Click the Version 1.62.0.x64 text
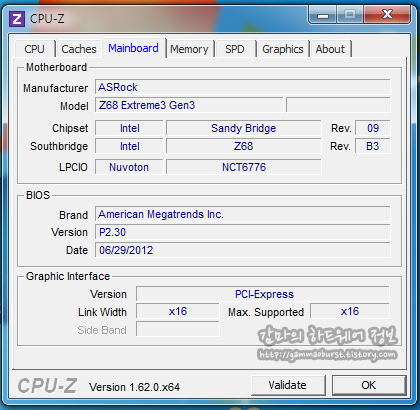Image resolution: width=420 pixels, height=410 pixels. pos(134,387)
